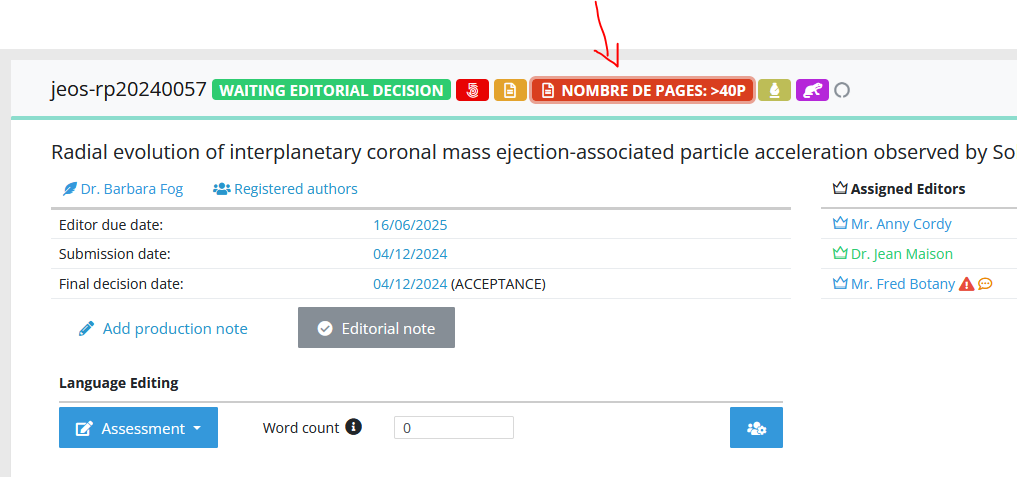
Task: Click the crown icon next to Anny Cordy
Action: pos(840,223)
